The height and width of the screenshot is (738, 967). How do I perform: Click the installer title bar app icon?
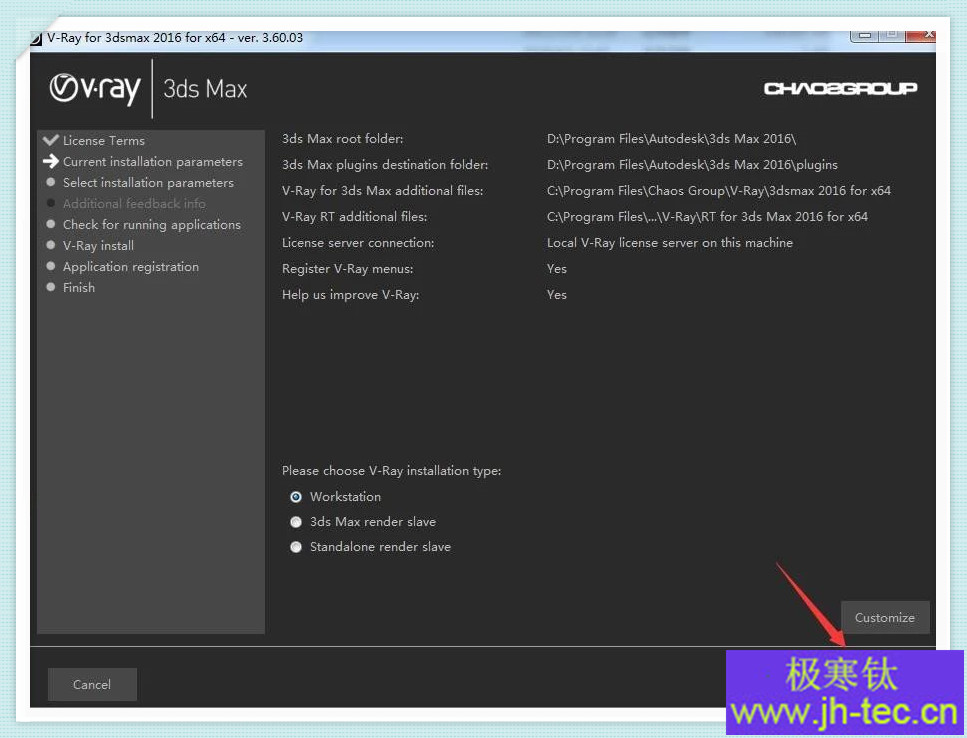[x=36, y=38]
